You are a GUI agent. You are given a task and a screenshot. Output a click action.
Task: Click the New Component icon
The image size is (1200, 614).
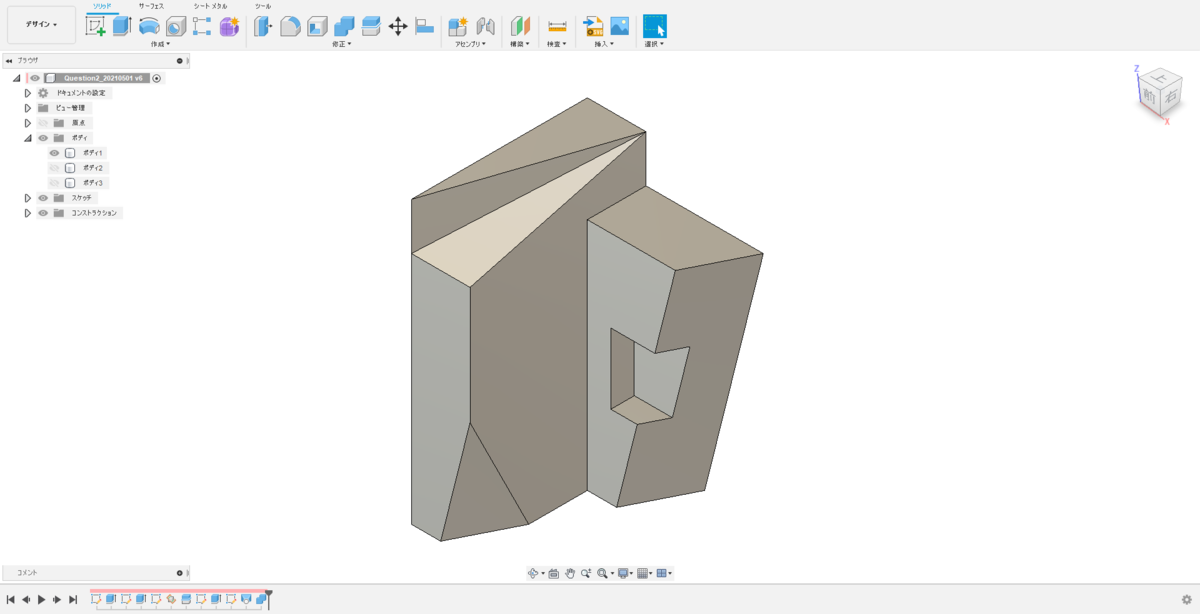coord(458,26)
